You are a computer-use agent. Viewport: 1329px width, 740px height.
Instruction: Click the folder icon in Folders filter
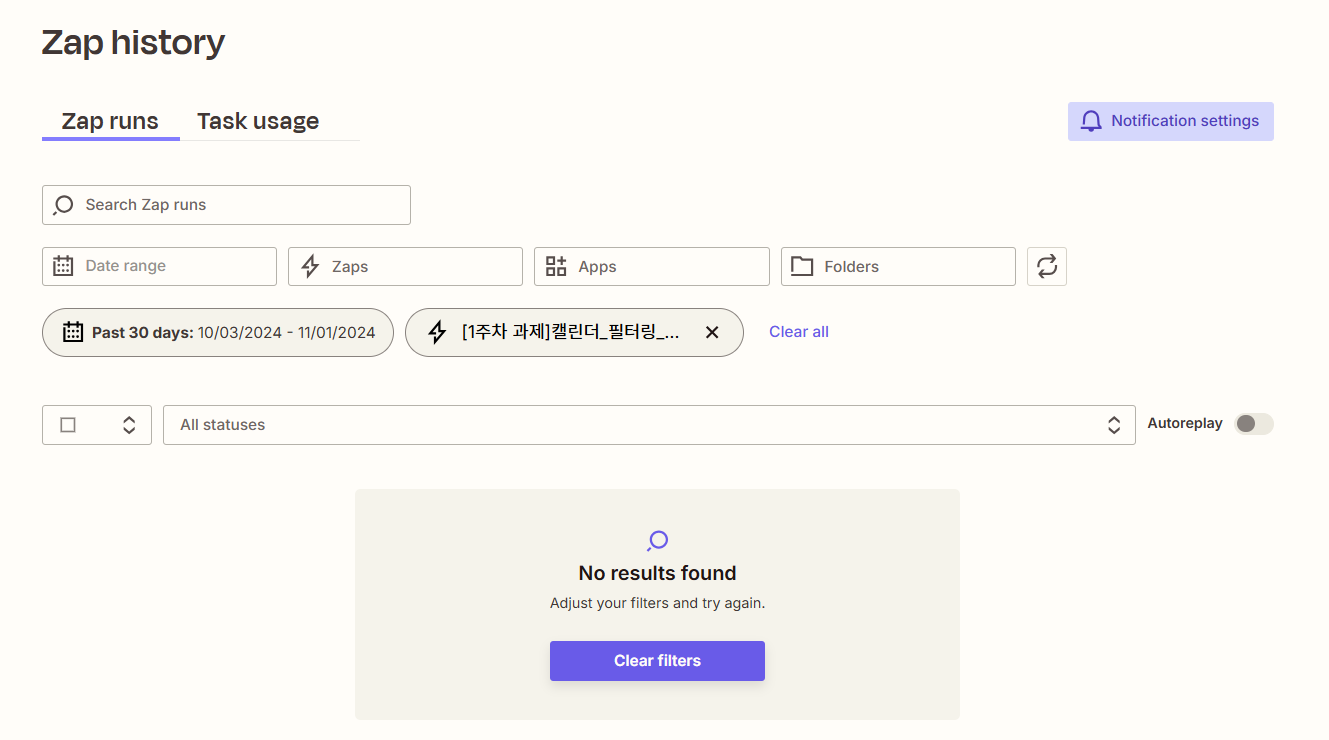point(802,266)
